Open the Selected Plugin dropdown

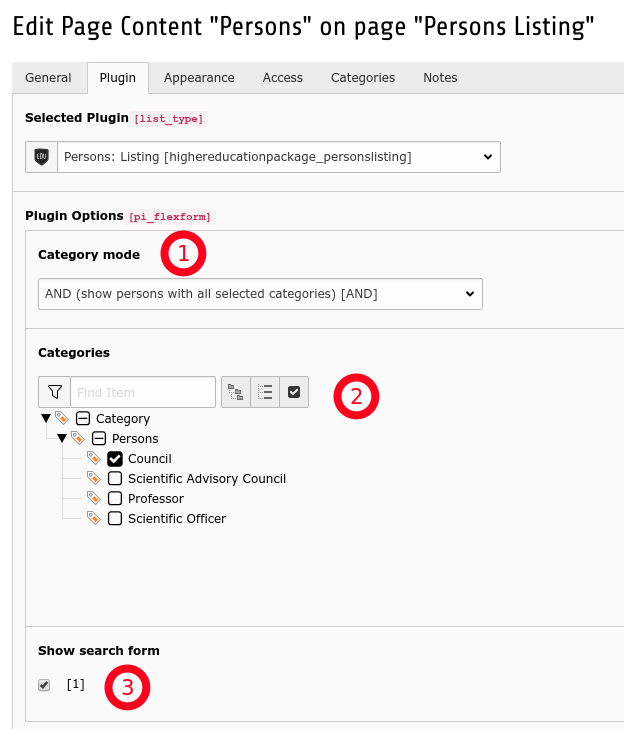pyautogui.click(x=278, y=157)
